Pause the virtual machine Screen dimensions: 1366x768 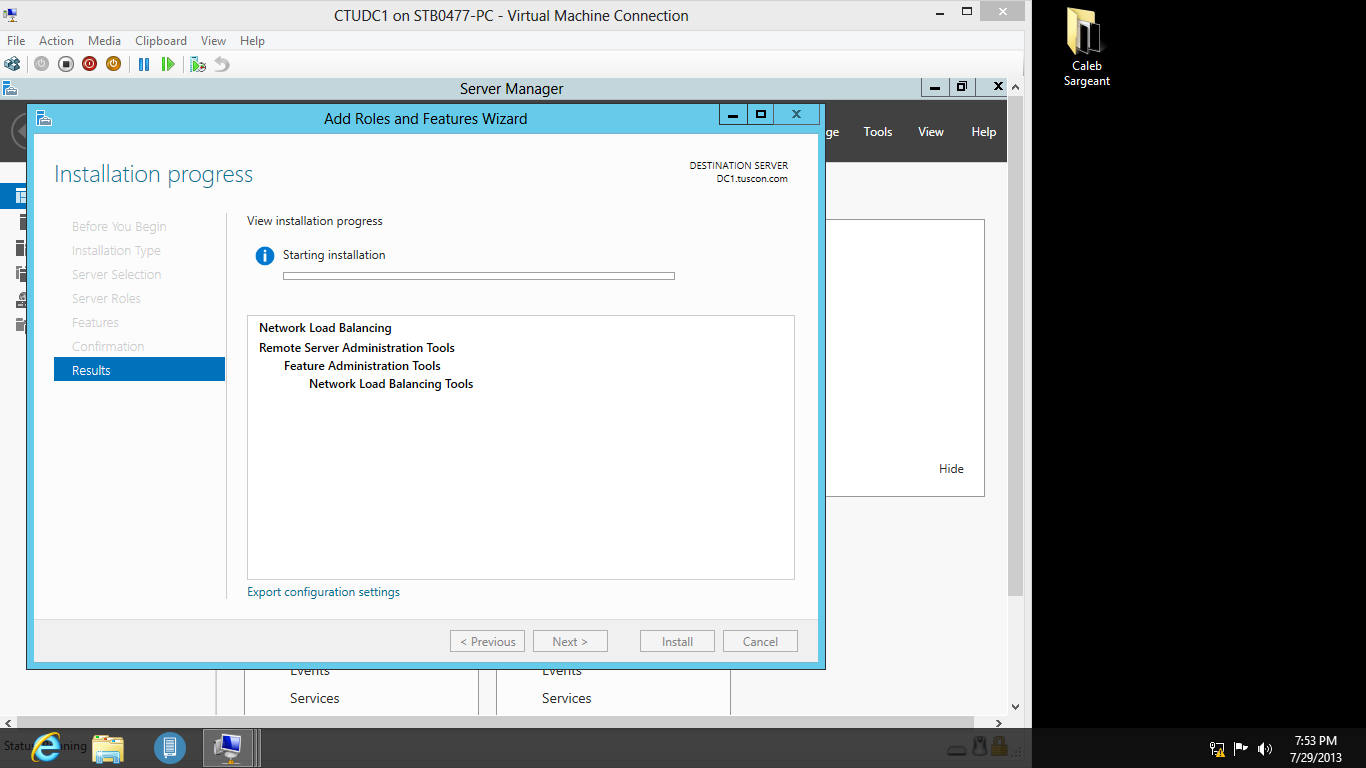tap(144, 64)
